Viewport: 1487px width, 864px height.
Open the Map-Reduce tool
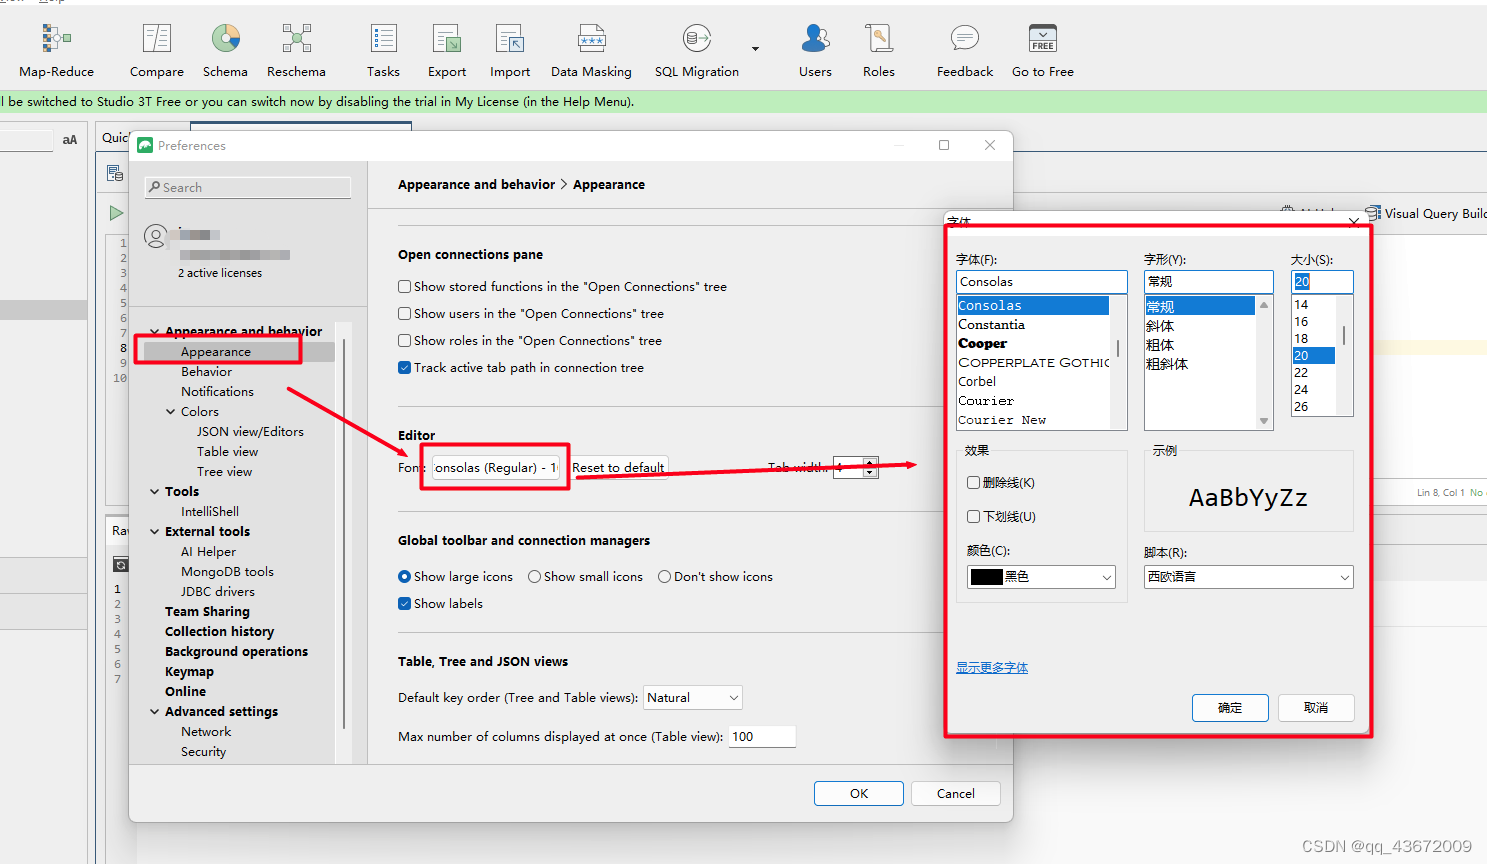click(x=56, y=50)
